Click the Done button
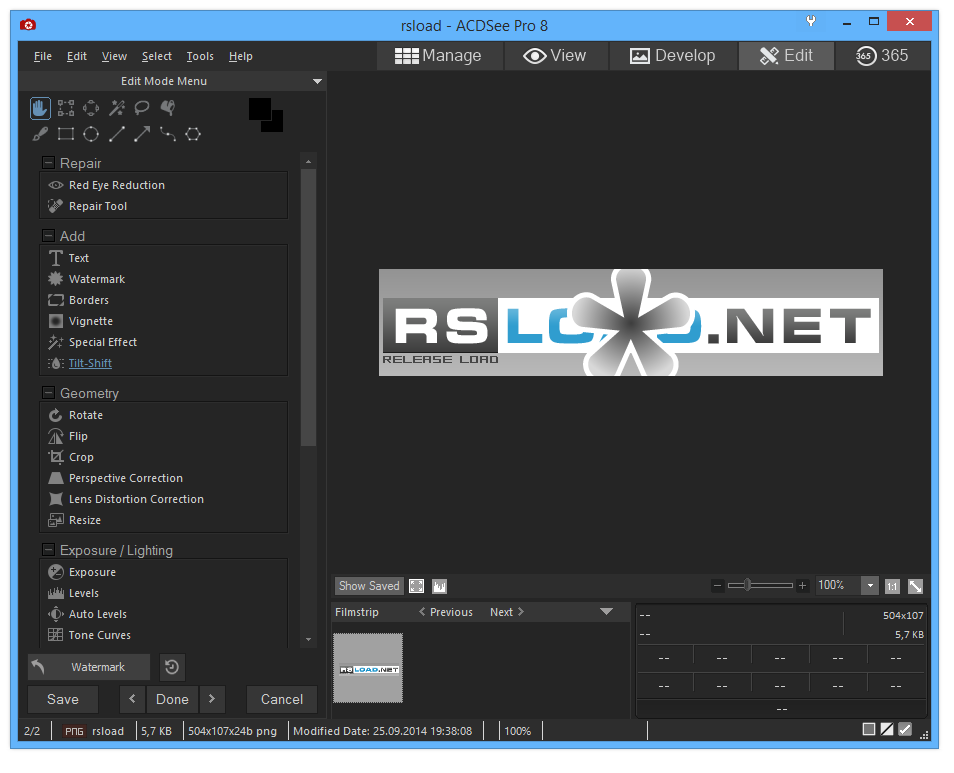Screen dimensions: 954x773 point(172,699)
